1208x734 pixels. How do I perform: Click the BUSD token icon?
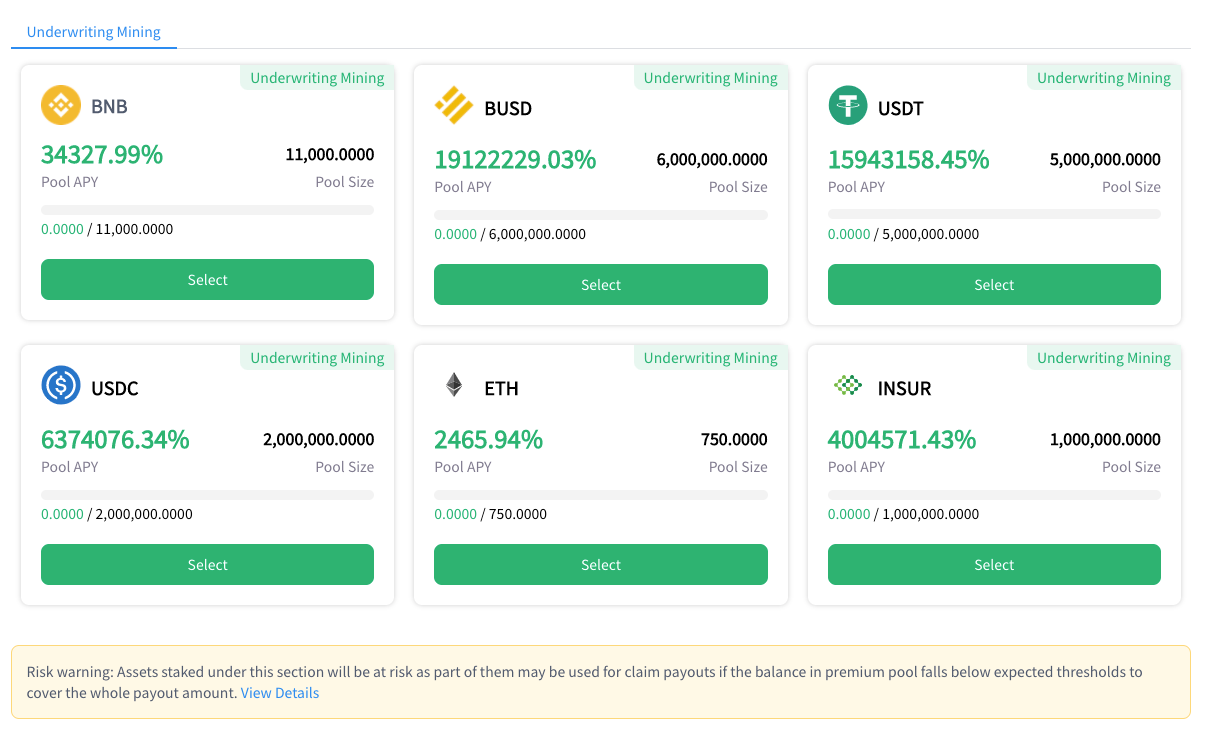click(454, 105)
